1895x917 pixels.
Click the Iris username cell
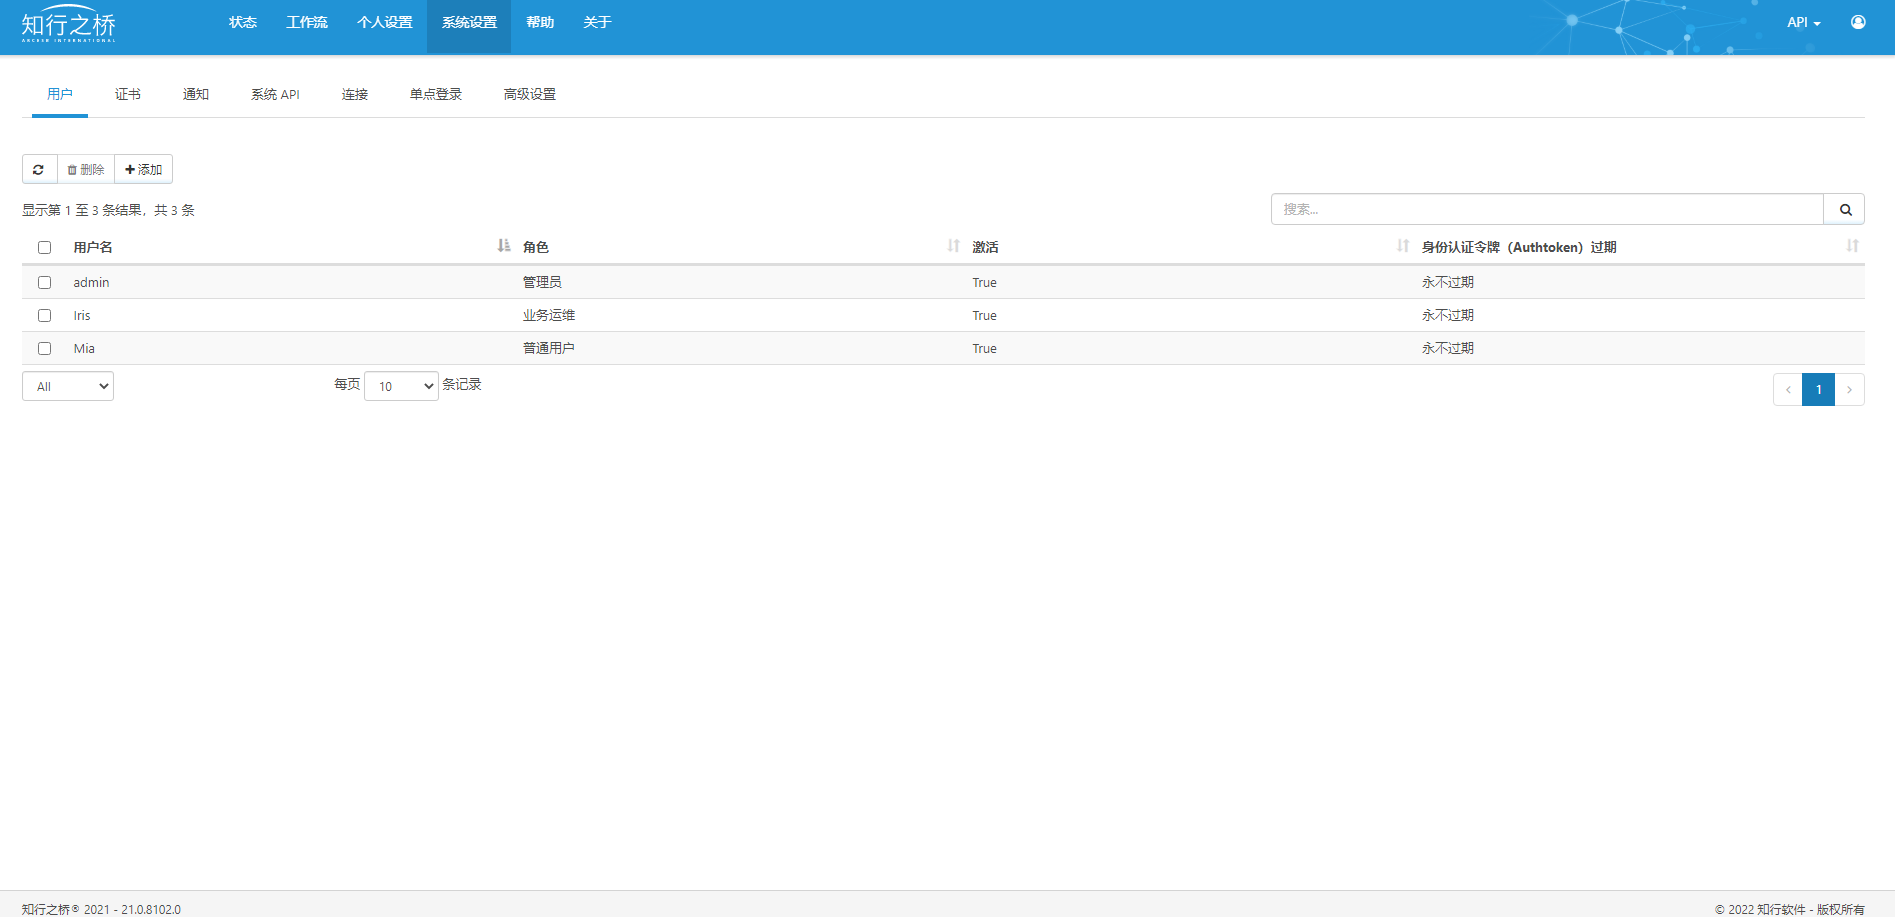tap(82, 315)
